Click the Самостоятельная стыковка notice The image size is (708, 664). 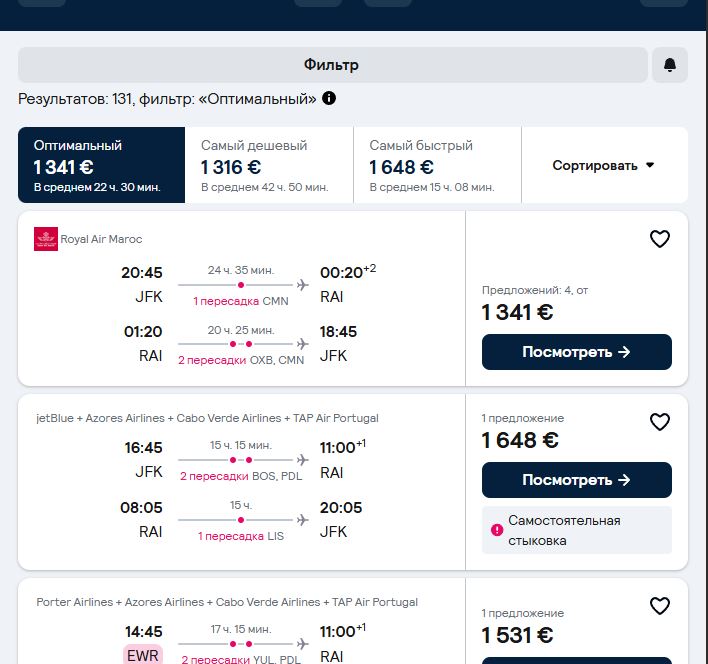[577, 530]
